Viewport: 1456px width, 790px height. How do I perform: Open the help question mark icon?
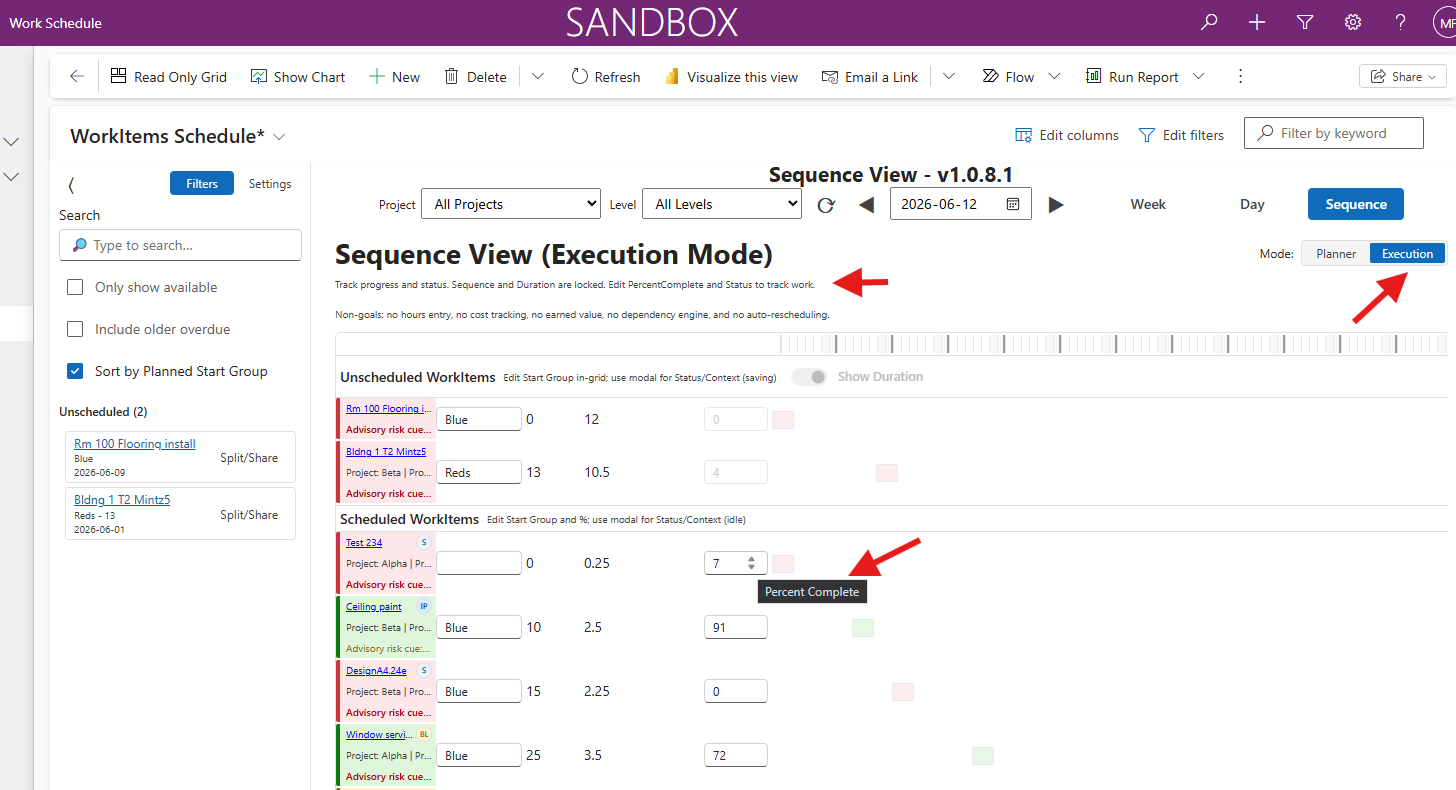[1401, 22]
